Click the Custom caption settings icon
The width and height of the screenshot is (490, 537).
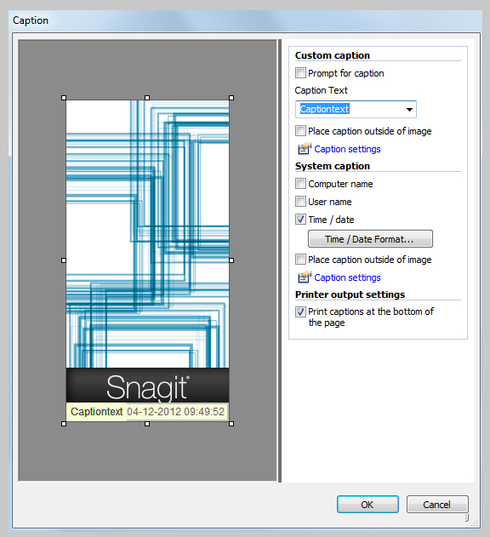click(x=304, y=149)
